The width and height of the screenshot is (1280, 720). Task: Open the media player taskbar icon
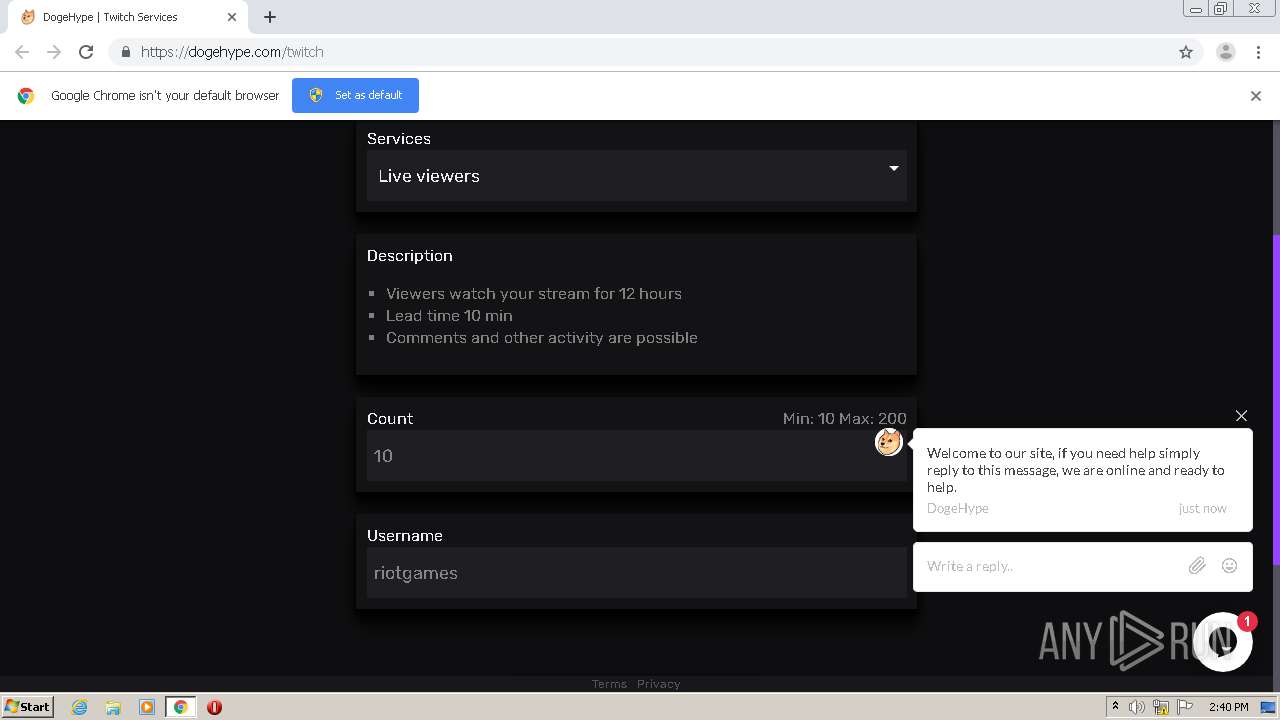(147, 707)
